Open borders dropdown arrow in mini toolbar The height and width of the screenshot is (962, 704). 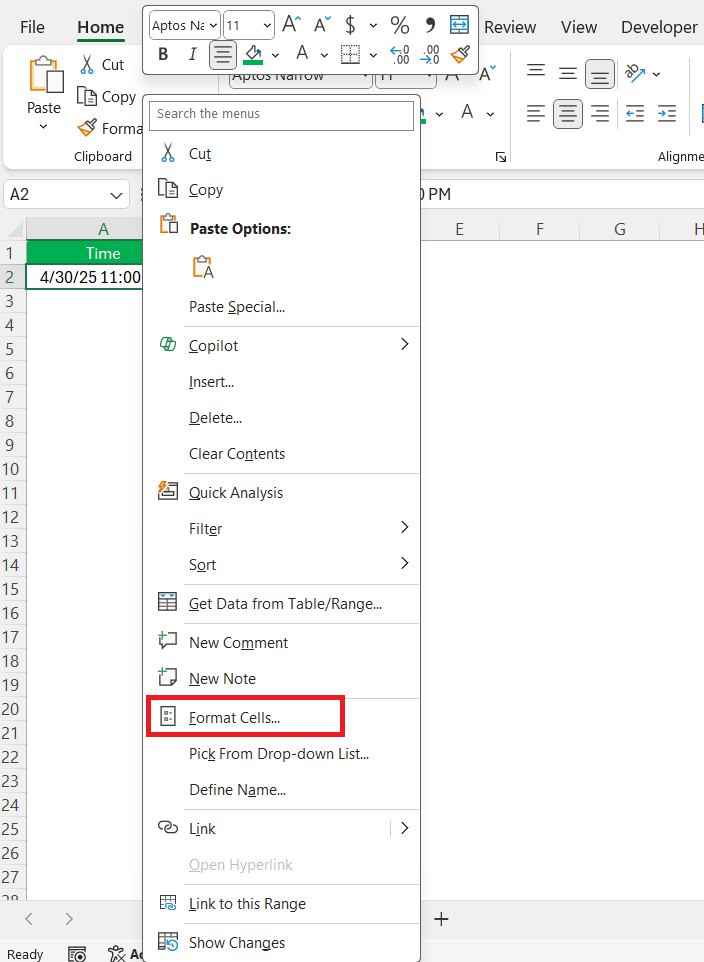point(373,55)
